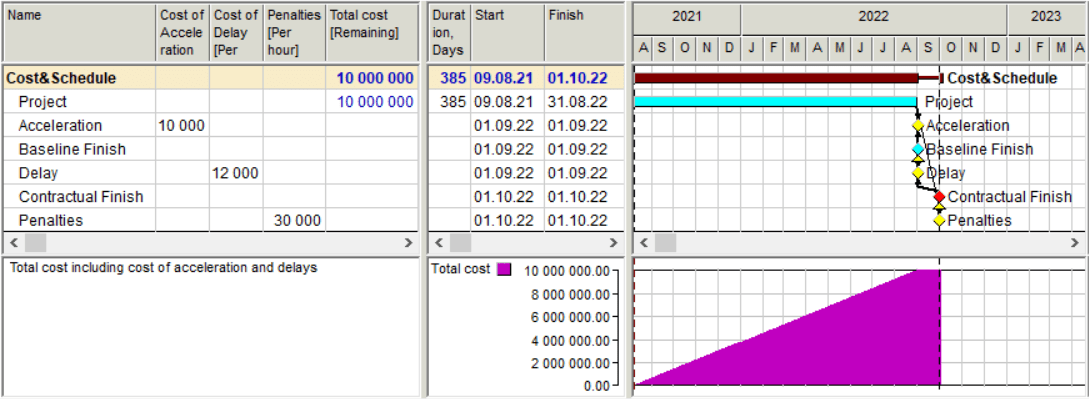
Task: Select the Delay row name
Action: 38,173
